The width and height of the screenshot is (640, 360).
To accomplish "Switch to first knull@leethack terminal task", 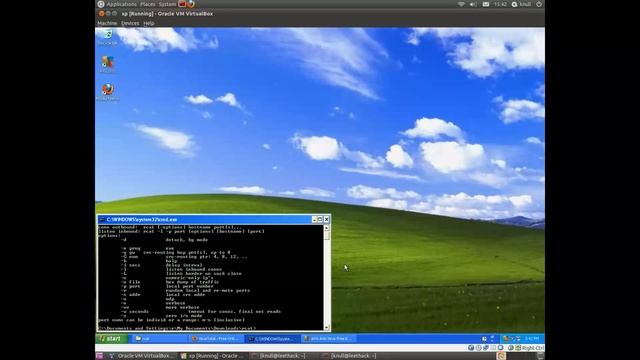I will [282, 356].
